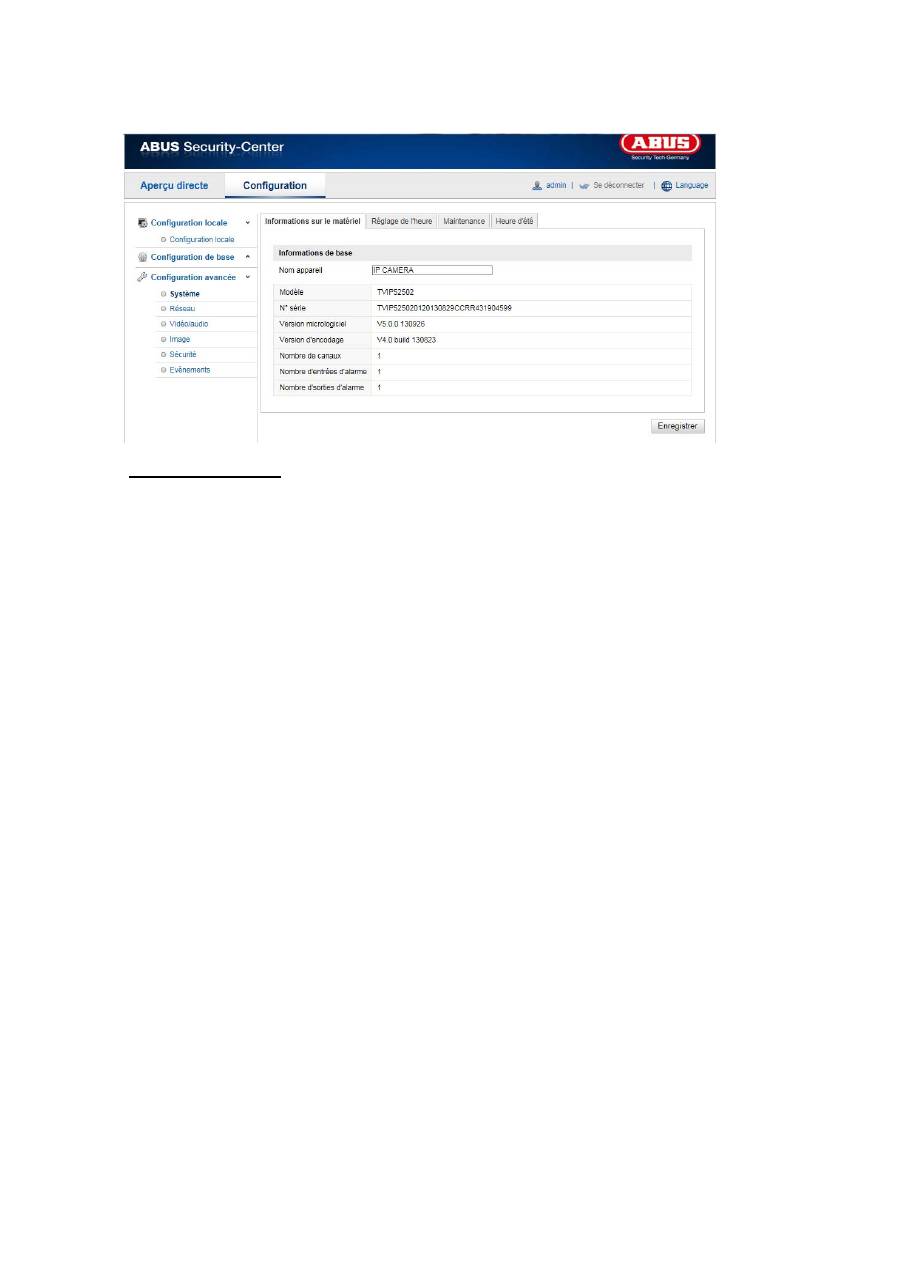Expand the Configuration de base chevron
Viewport: 900px width, 1273px height.
247,257
